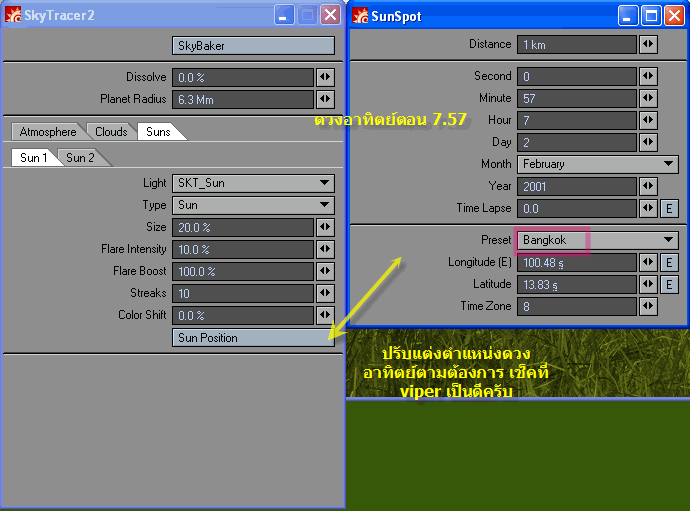
Task: Select the Sun 1 sub-tab
Action: 33,158
